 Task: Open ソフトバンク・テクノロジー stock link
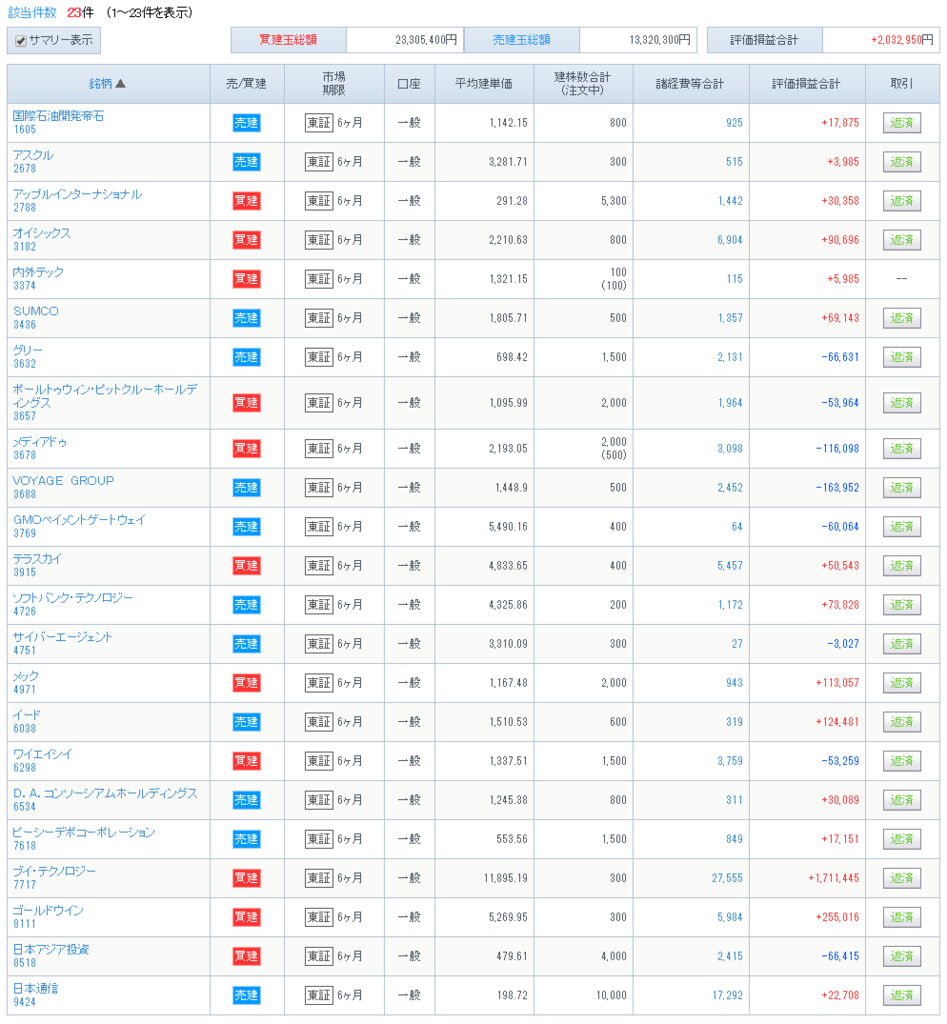click(72, 598)
